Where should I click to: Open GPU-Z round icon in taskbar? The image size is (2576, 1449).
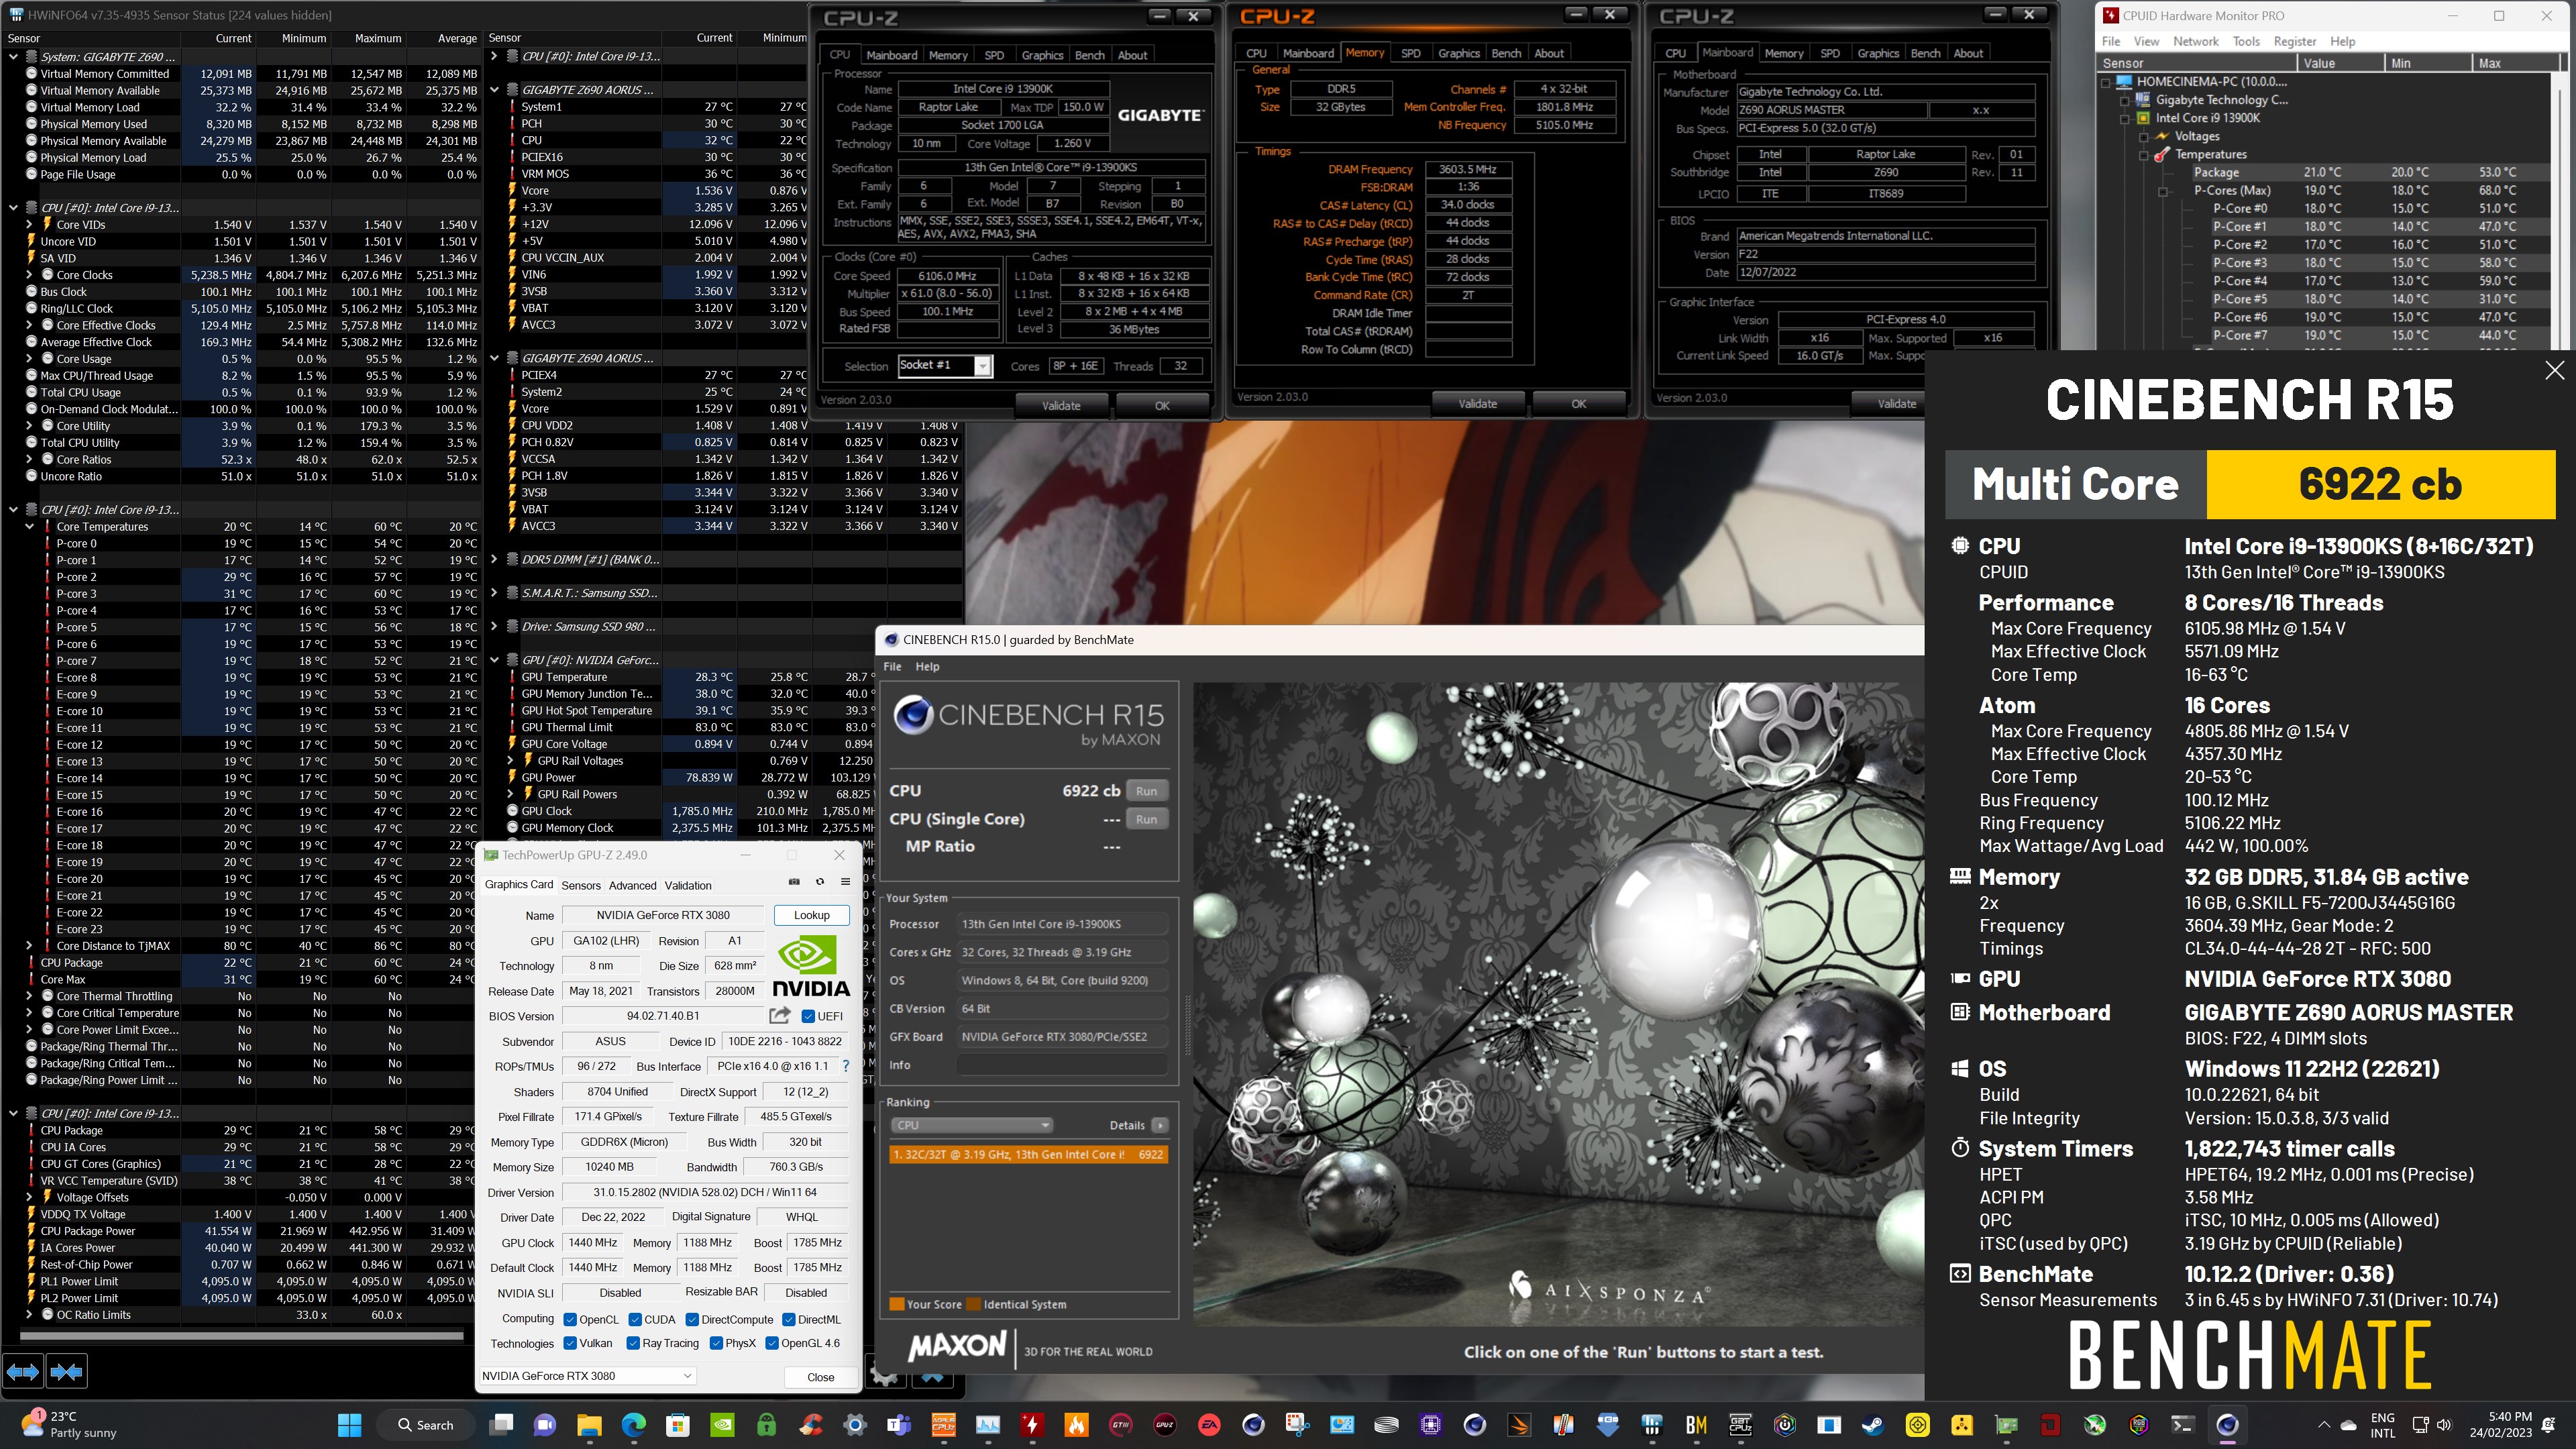coord(1165,1425)
